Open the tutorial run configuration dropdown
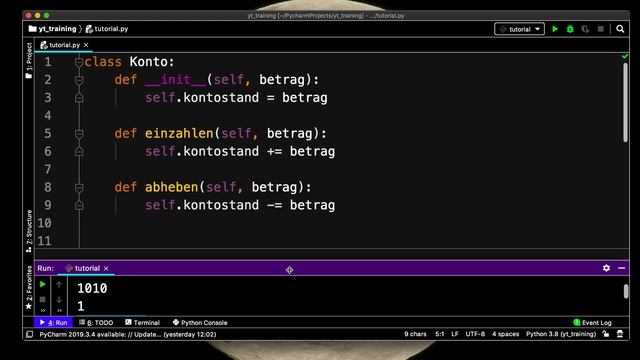Viewport: 640px width, 360px height. (519, 29)
